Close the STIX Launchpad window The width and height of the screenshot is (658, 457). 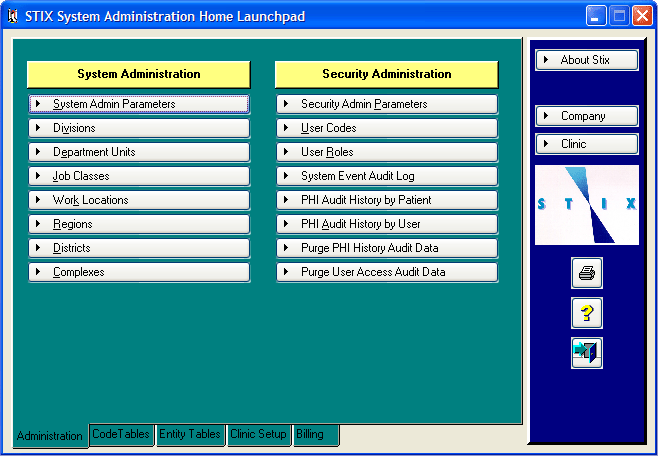click(642, 16)
